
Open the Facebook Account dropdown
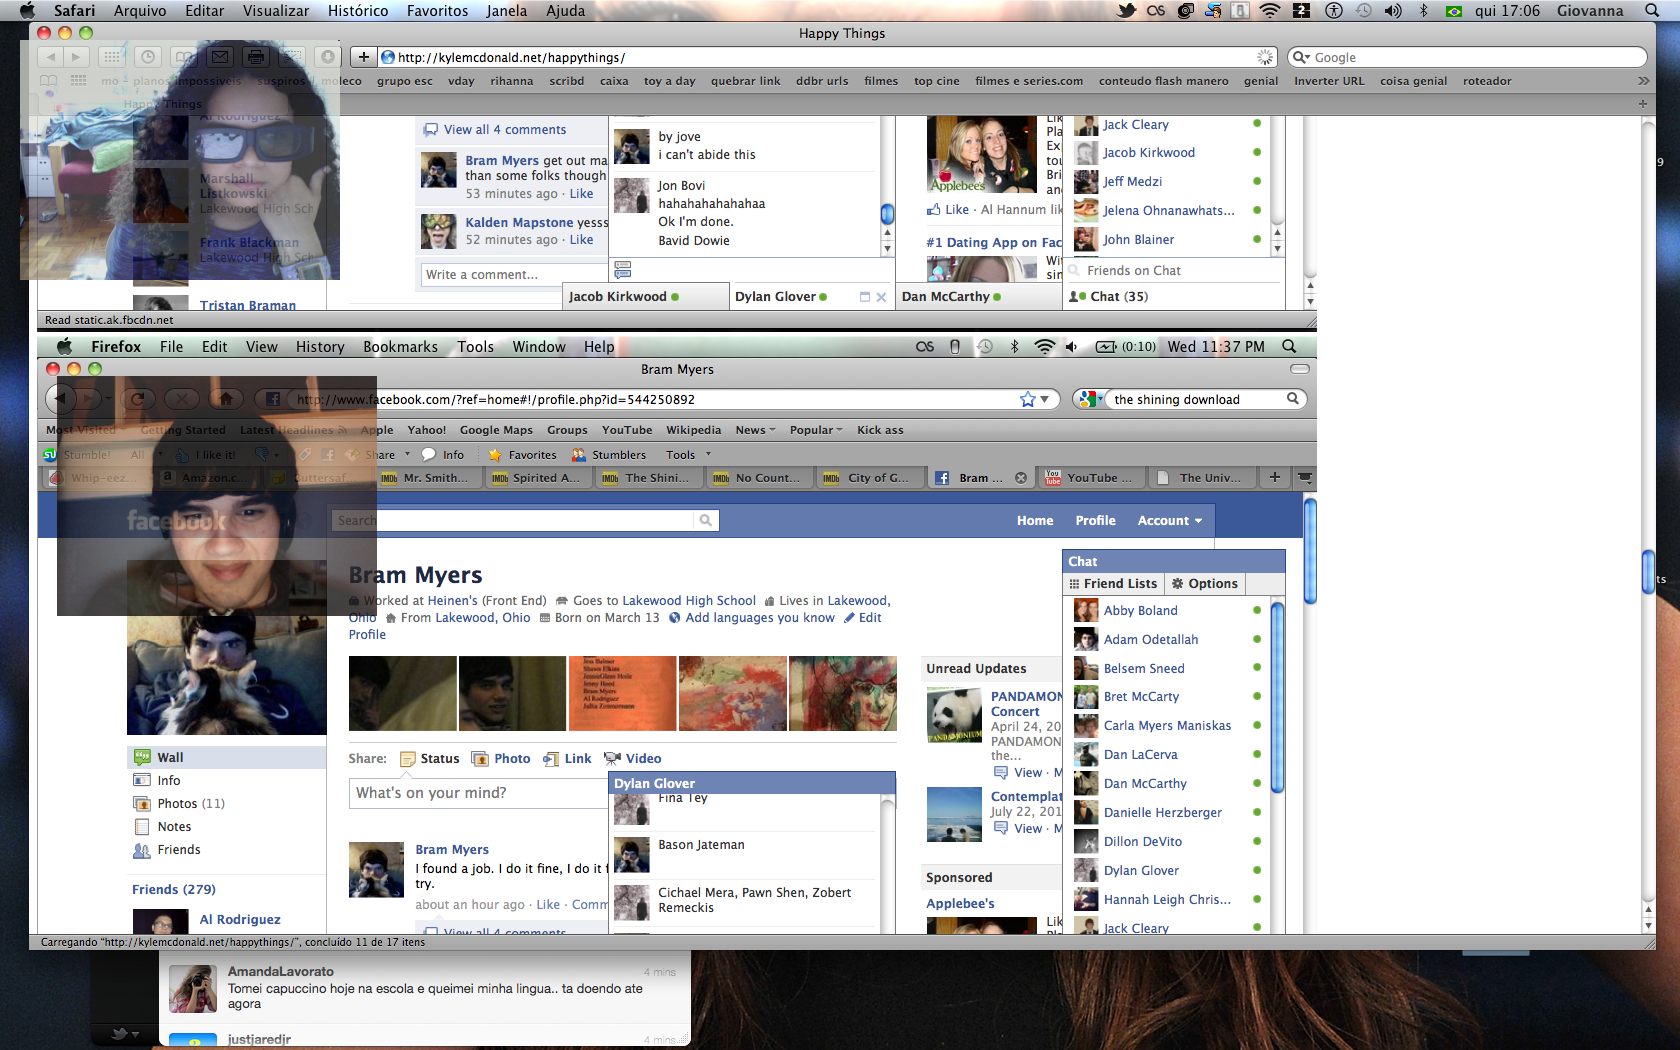(x=1170, y=520)
